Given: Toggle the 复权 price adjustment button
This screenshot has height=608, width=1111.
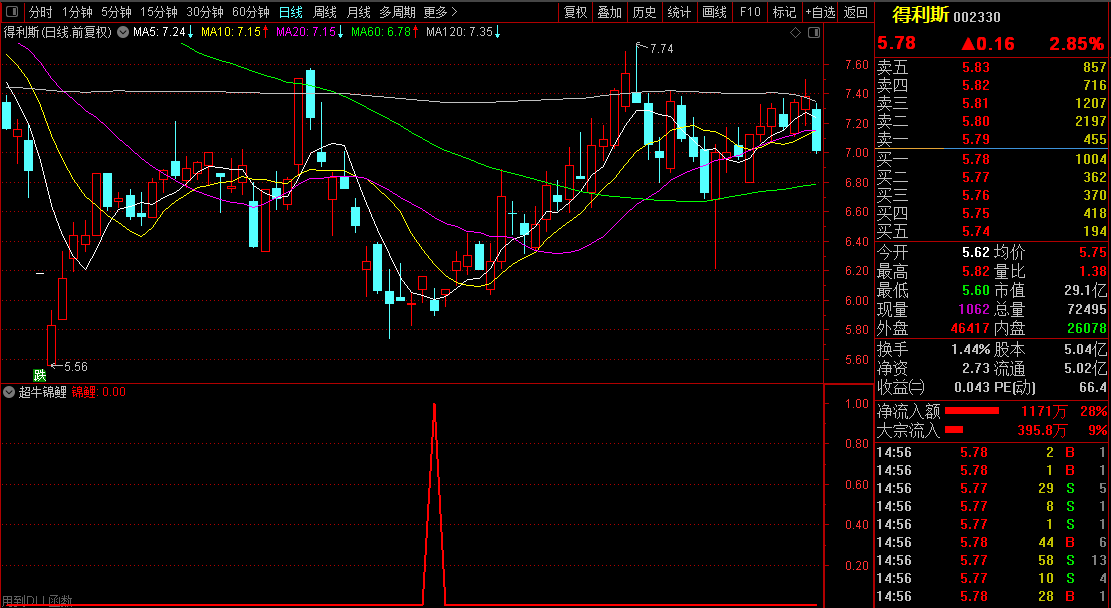Looking at the screenshot, I should pyautogui.click(x=575, y=12).
